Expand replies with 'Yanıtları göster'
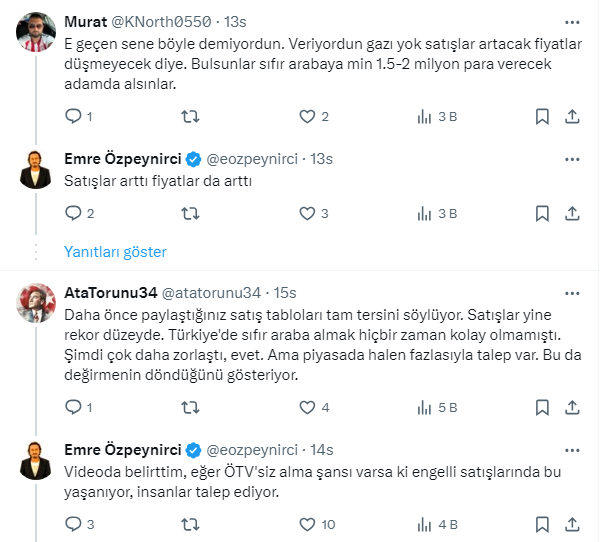607x542 pixels. point(115,252)
